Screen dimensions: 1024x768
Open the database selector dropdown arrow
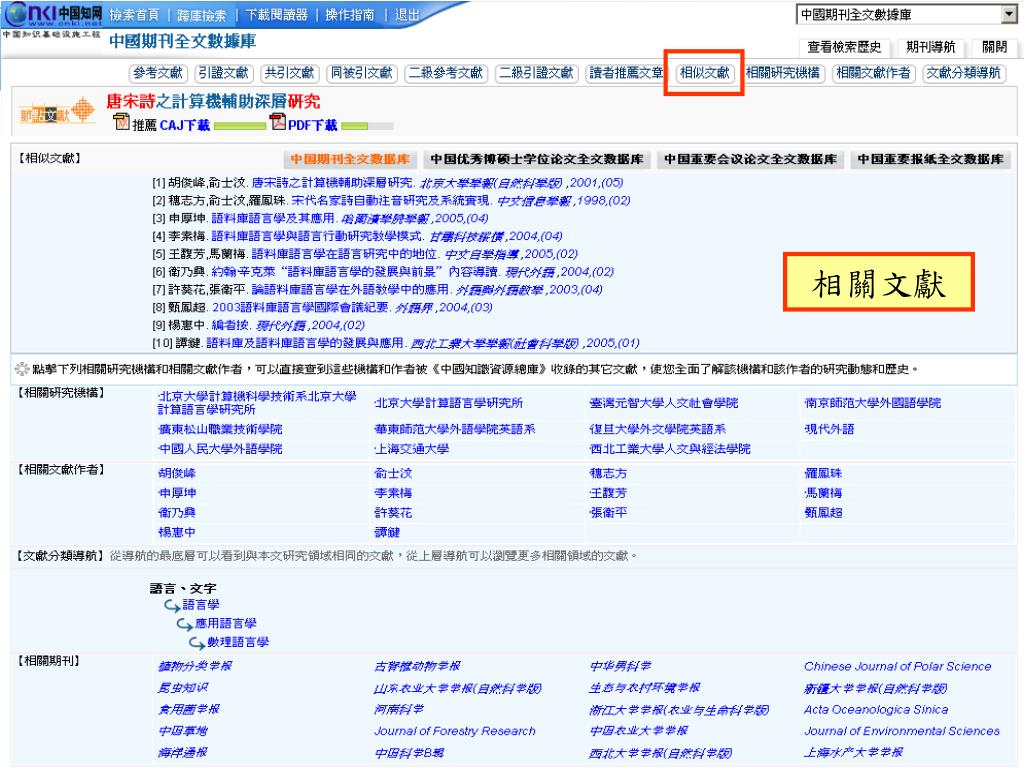(x=1009, y=14)
